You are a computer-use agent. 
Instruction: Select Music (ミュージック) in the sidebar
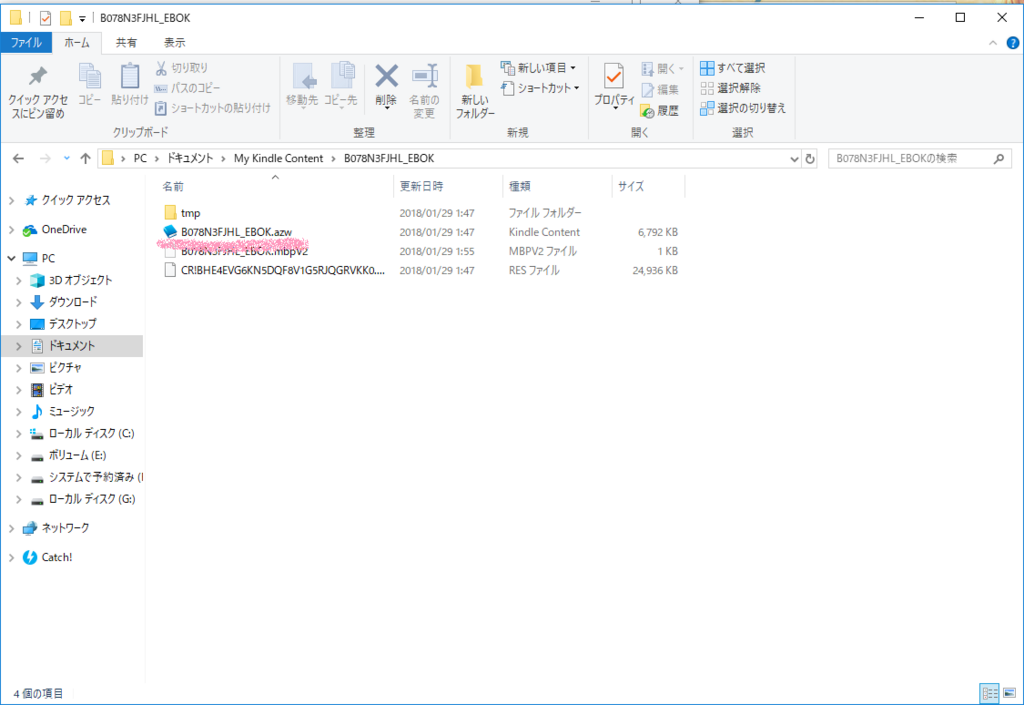click(x=72, y=411)
